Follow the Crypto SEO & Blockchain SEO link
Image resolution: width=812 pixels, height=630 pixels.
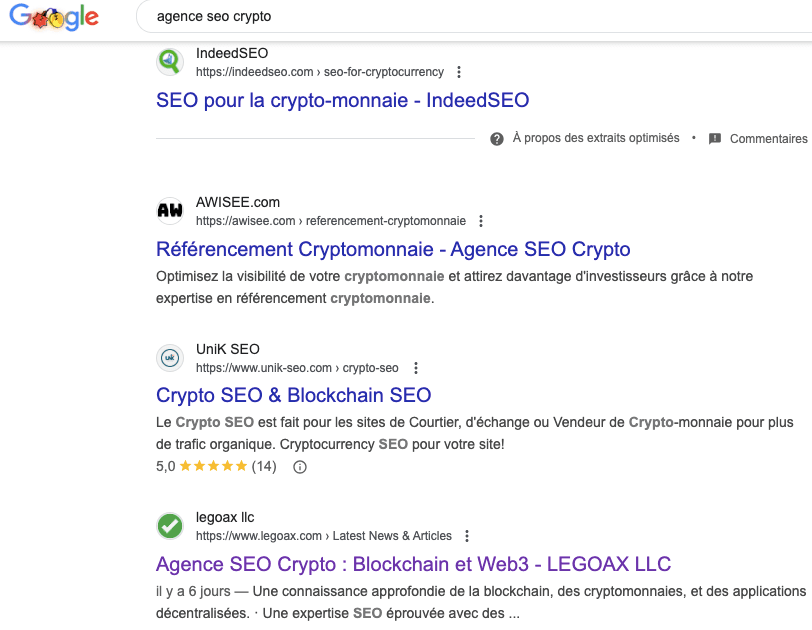(293, 395)
